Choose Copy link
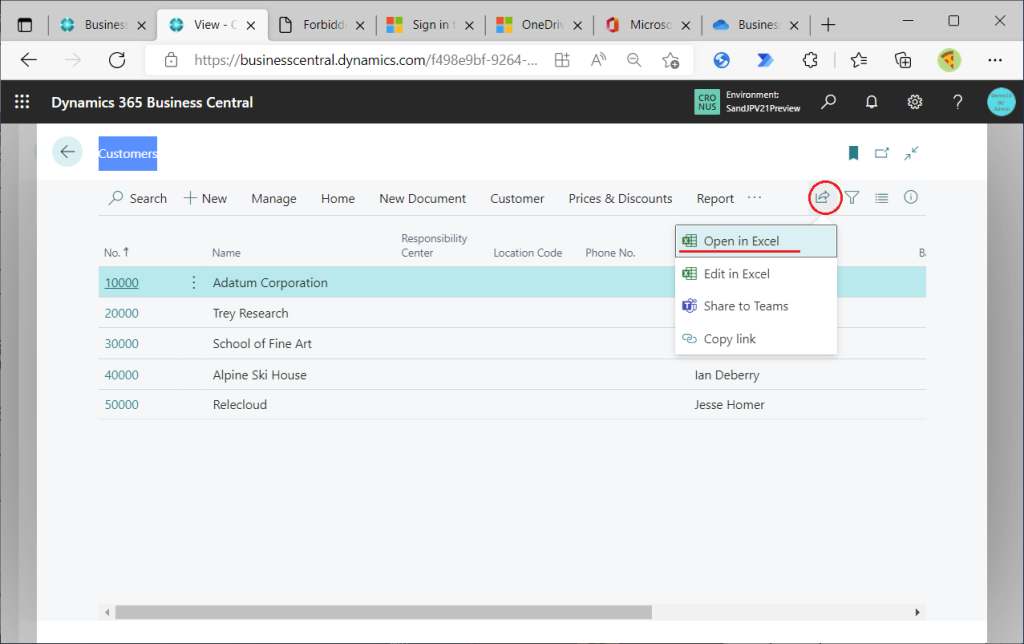This screenshot has height=644, width=1024. pyautogui.click(x=756, y=338)
